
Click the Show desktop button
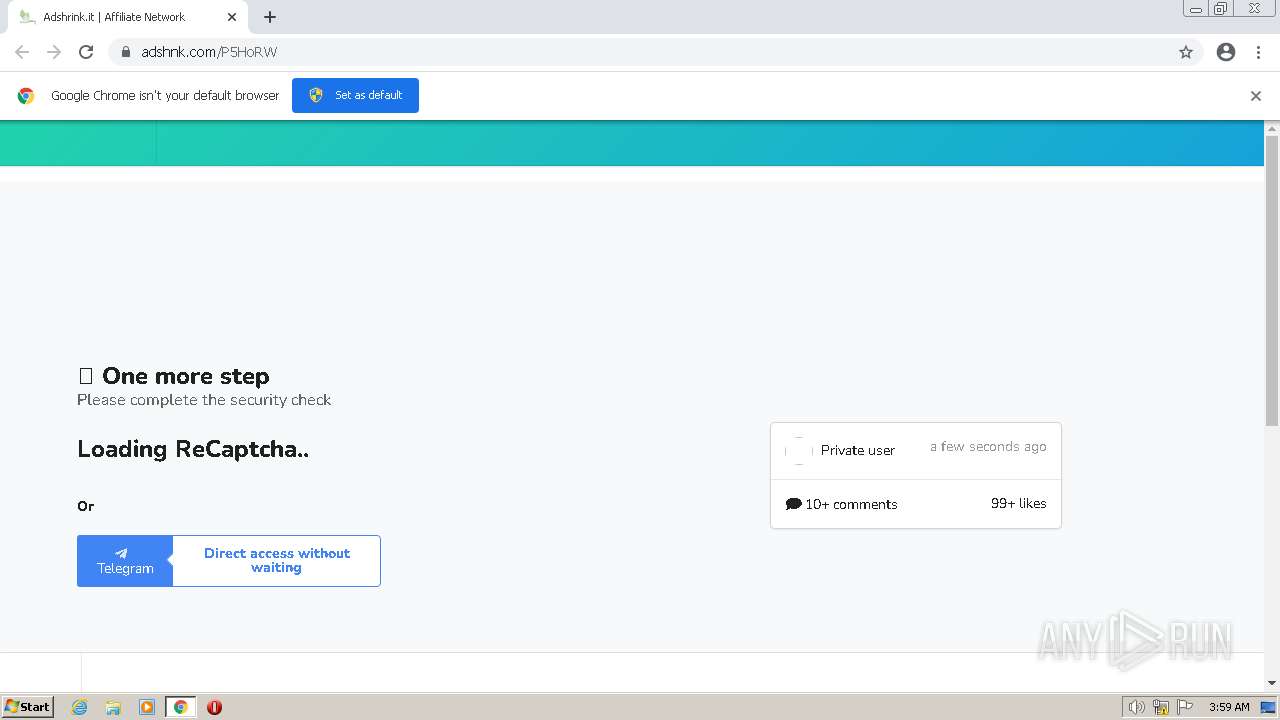(1268, 707)
